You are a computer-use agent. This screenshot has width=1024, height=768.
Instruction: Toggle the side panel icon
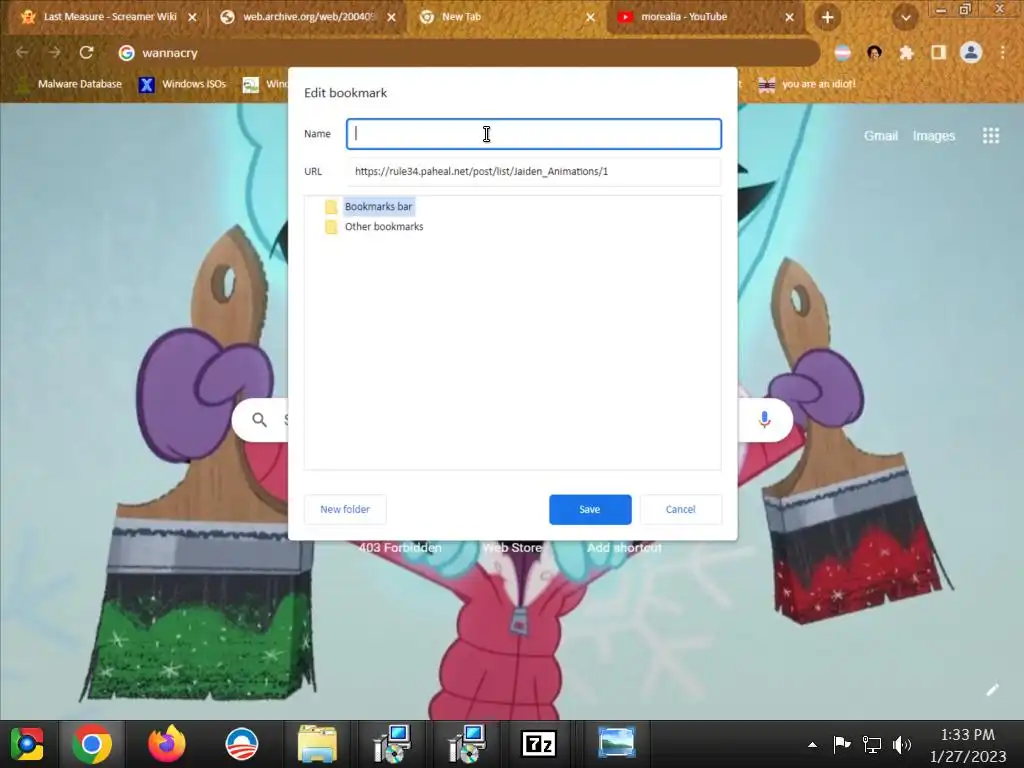[x=938, y=53]
